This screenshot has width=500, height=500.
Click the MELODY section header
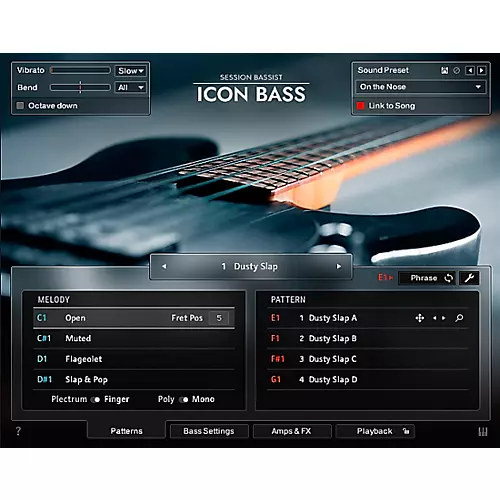tap(54, 300)
